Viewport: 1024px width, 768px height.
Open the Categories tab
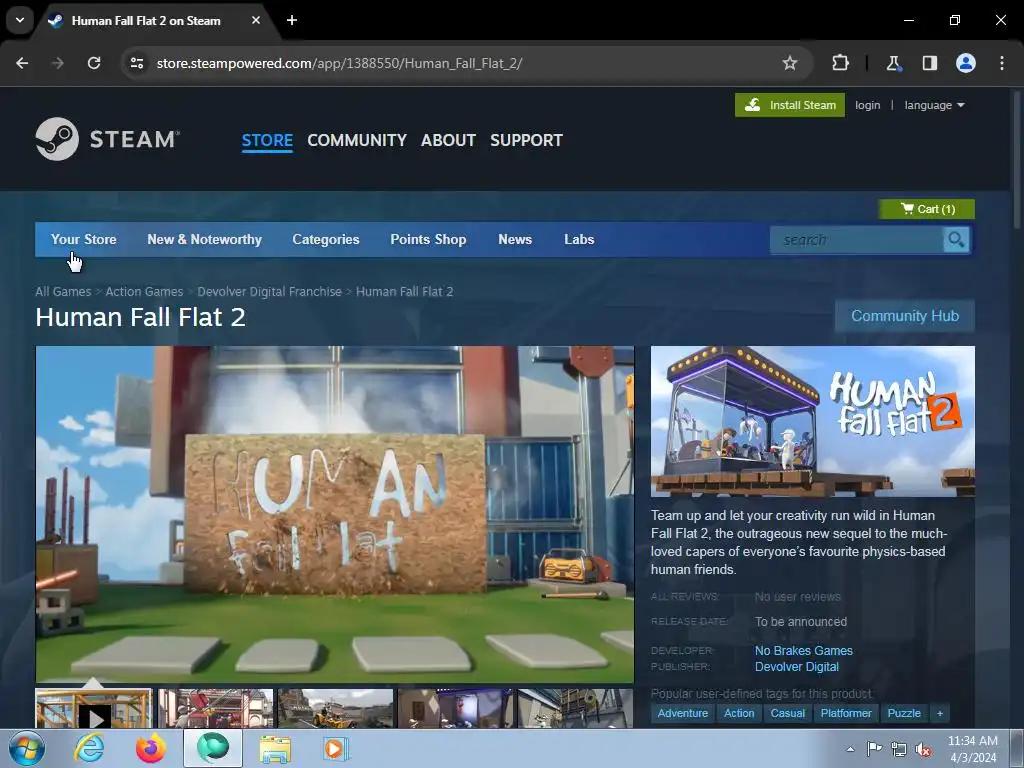point(326,240)
